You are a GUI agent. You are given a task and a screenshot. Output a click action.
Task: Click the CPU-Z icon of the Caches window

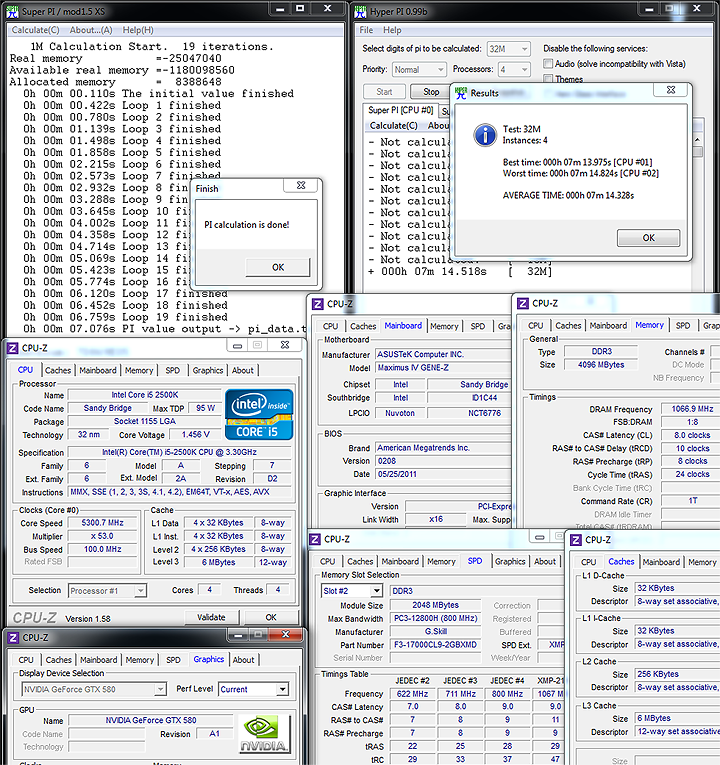click(576, 540)
